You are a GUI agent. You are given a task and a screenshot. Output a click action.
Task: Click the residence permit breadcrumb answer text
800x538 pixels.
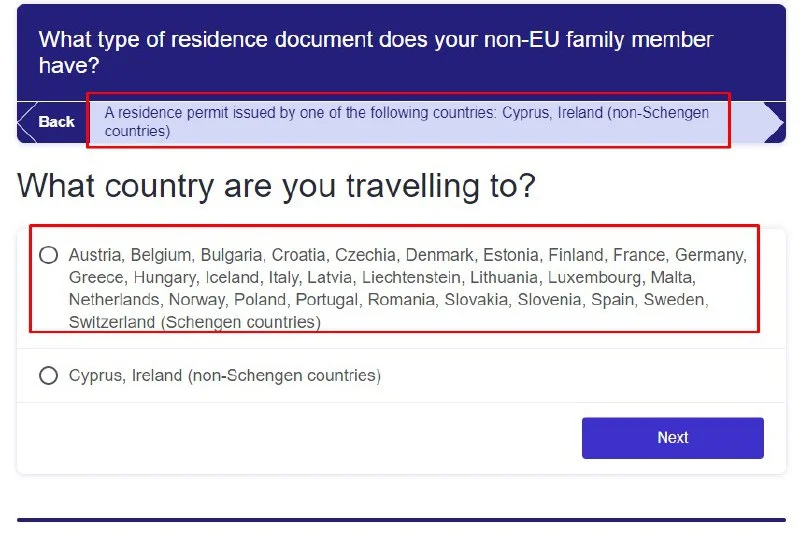point(400,122)
